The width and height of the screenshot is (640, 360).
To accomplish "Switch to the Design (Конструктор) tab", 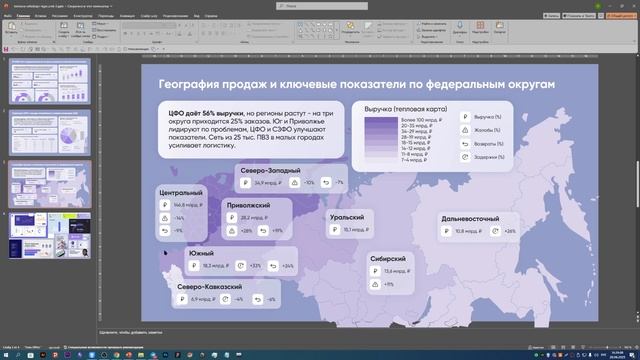I will (83, 16).
